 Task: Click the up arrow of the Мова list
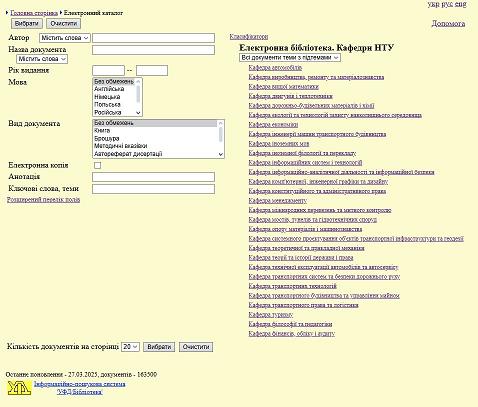click(139, 81)
